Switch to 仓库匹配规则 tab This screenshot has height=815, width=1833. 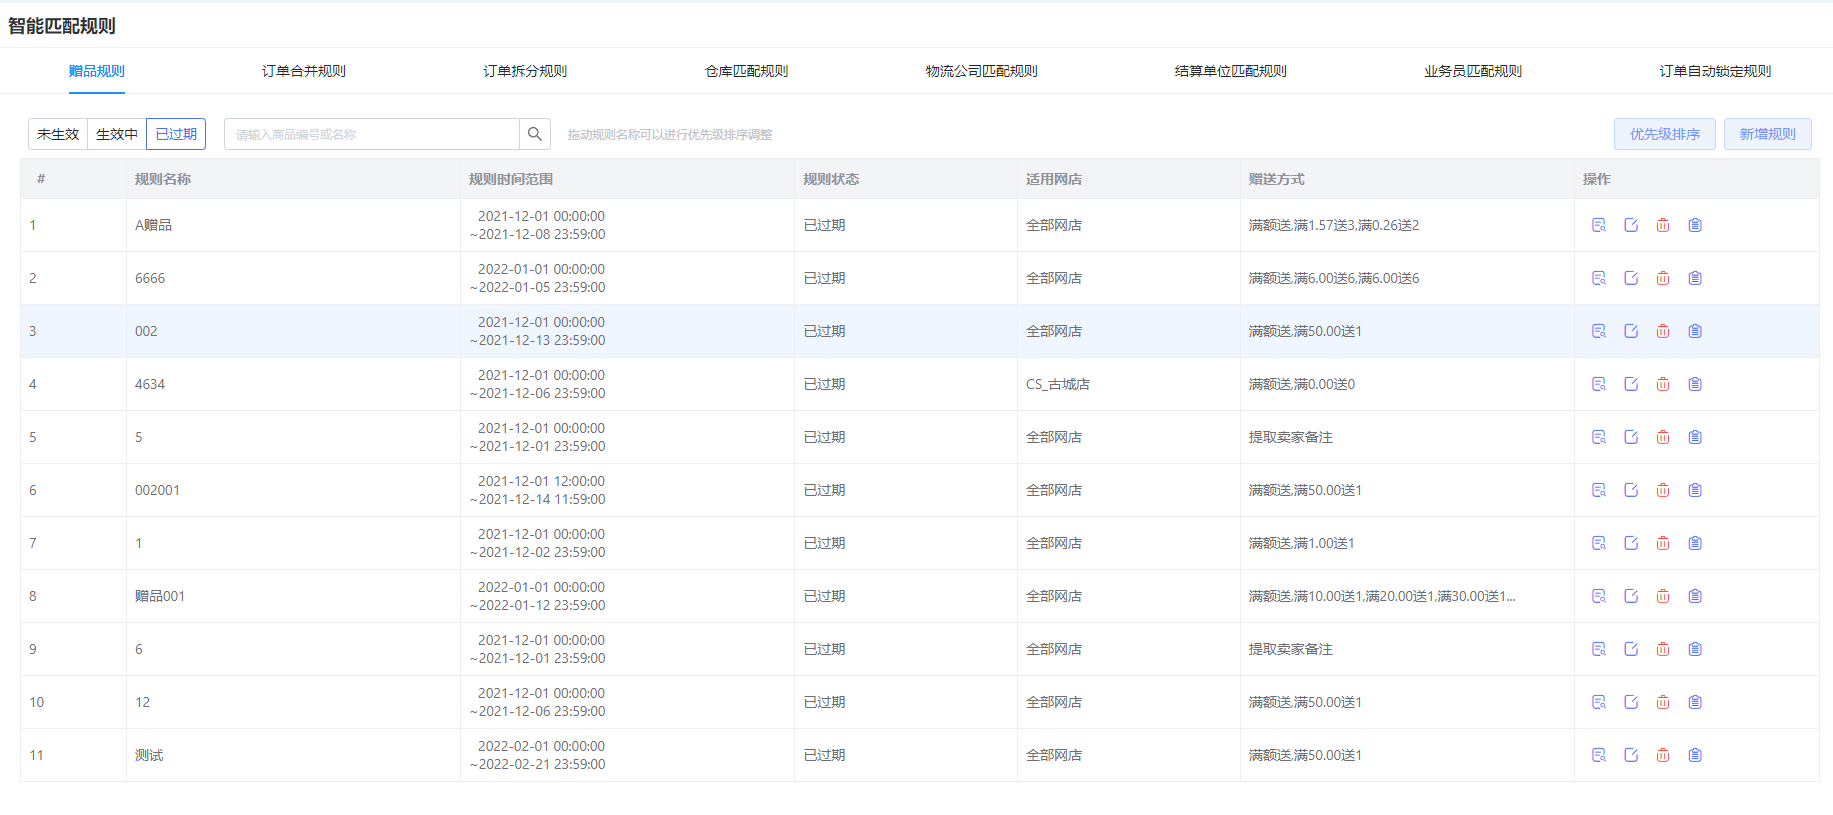coord(746,71)
